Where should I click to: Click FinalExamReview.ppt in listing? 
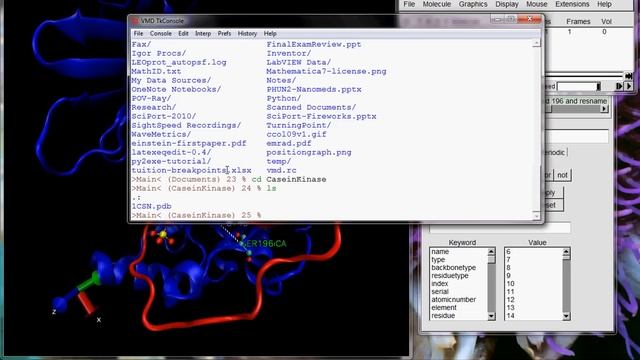pyautogui.click(x=314, y=44)
